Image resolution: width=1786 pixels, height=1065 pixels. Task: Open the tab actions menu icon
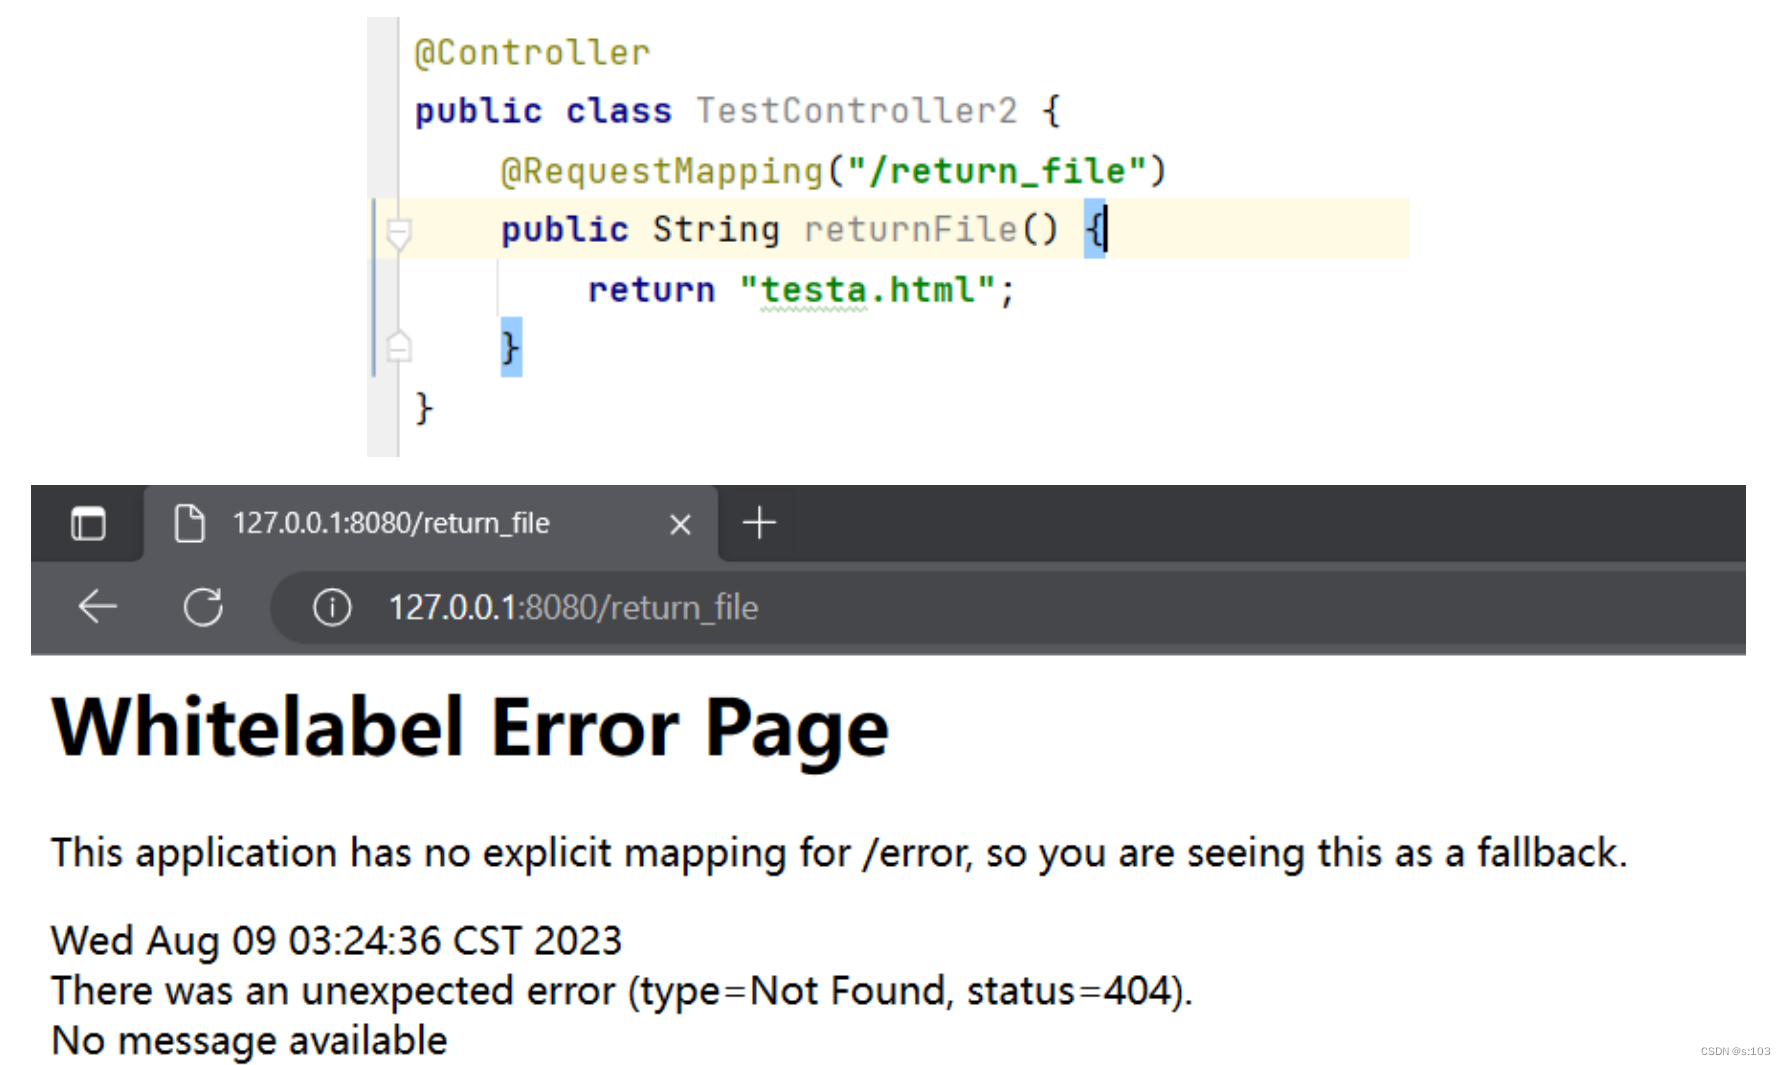(x=88, y=523)
